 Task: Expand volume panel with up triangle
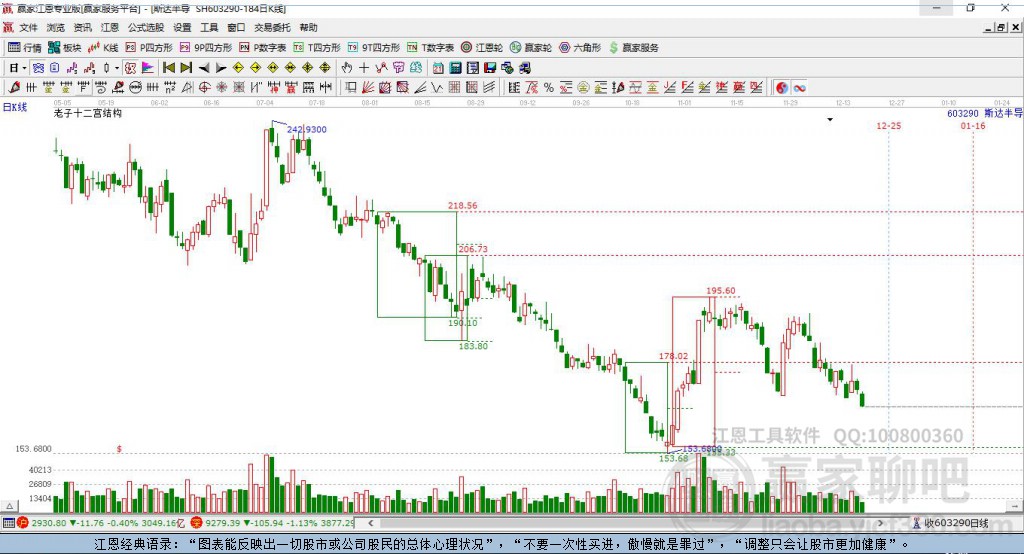point(10,506)
